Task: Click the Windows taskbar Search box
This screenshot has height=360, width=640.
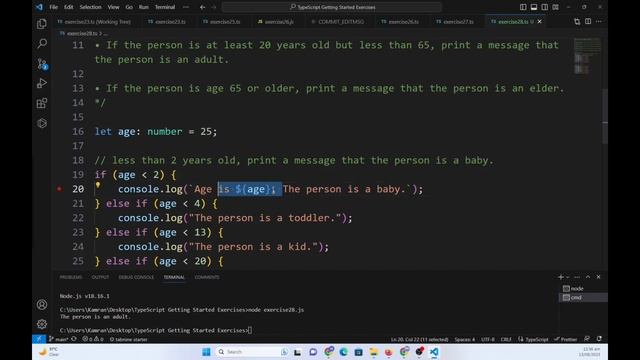Action: pyautogui.click(x=253, y=352)
